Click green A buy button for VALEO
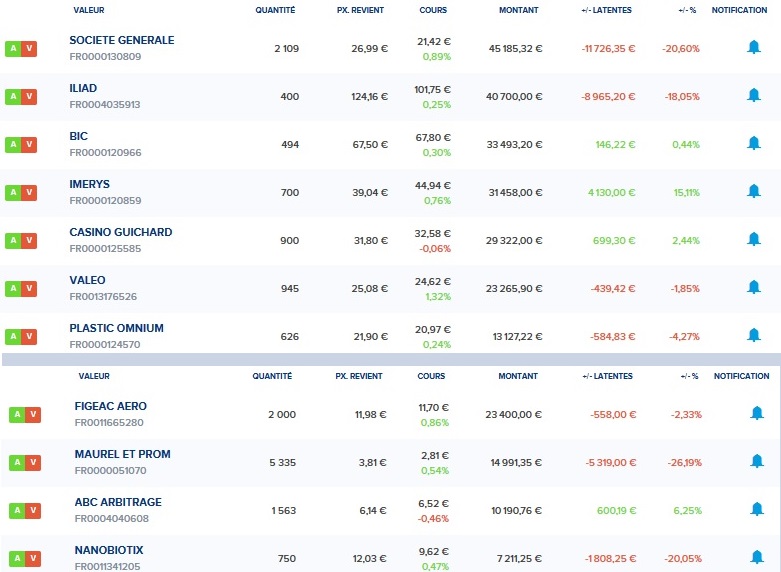 pos(13,288)
